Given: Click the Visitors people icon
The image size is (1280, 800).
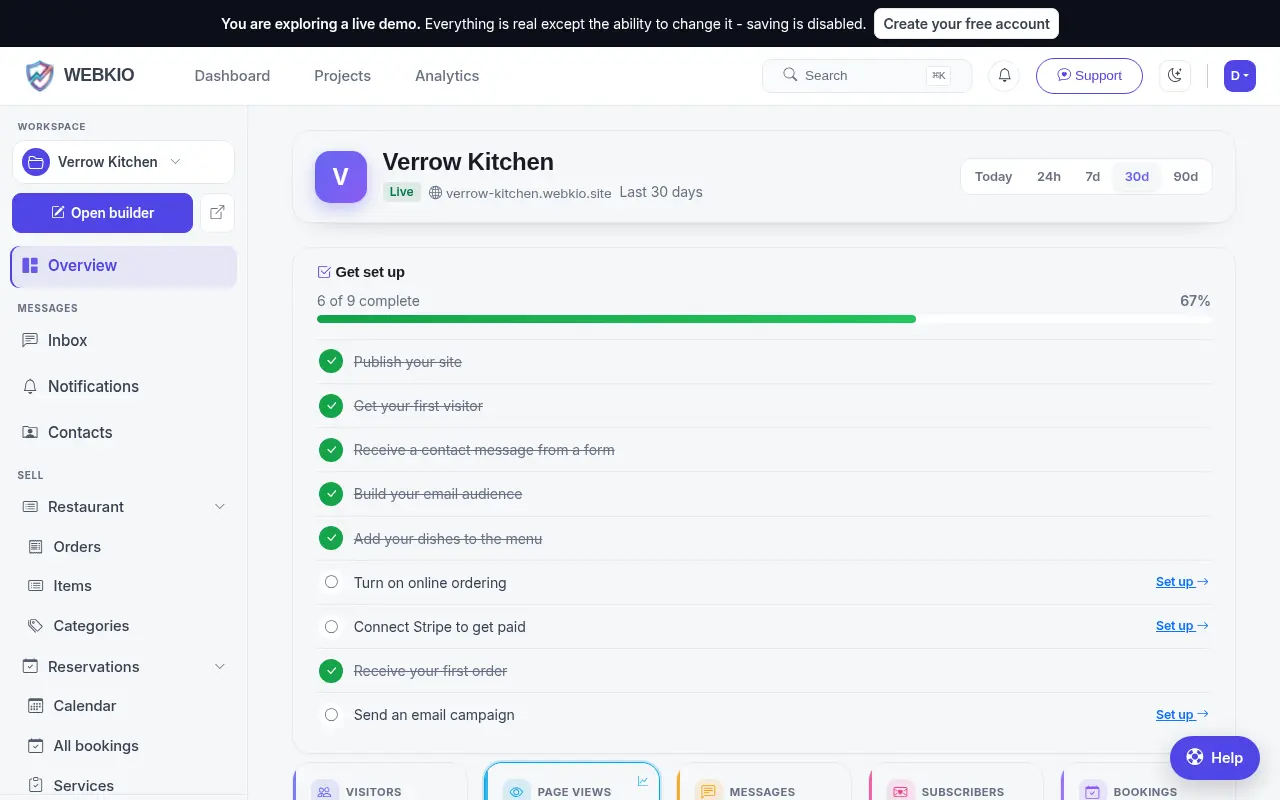Looking at the screenshot, I should (325, 792).
